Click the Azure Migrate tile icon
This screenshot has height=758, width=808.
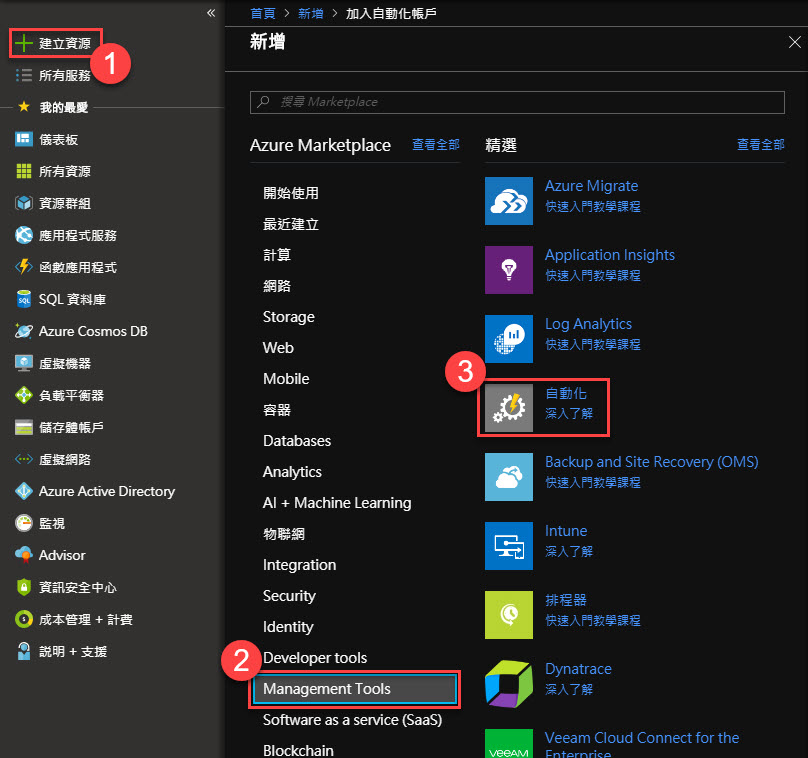click(509, 201)
